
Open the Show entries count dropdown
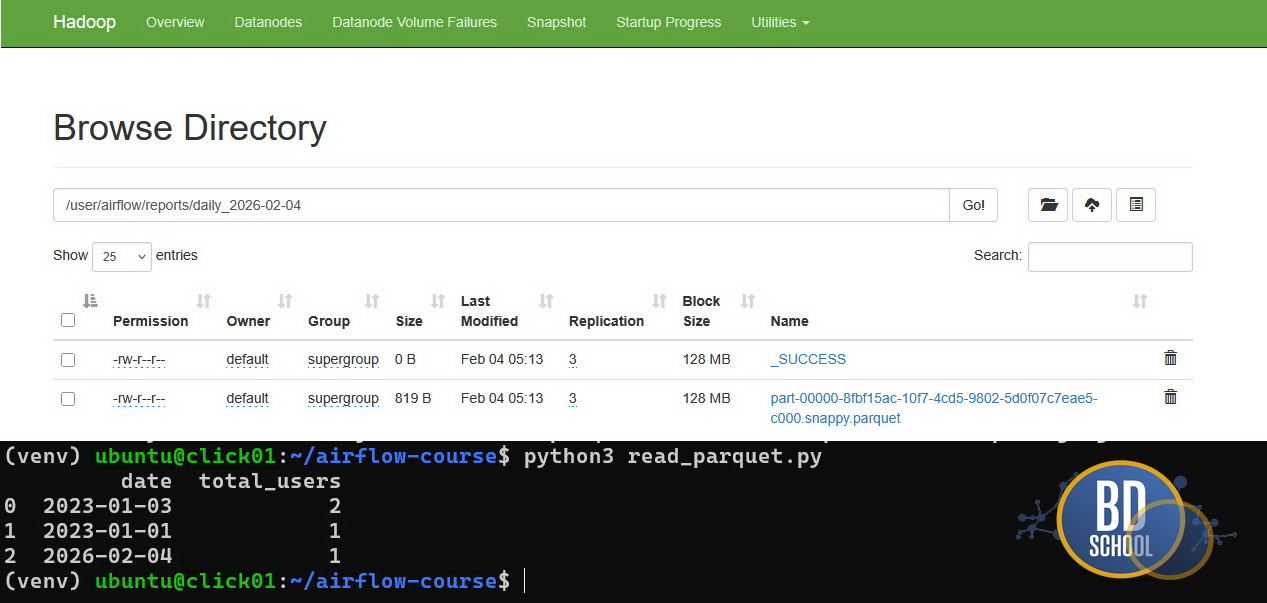[122, 256]
